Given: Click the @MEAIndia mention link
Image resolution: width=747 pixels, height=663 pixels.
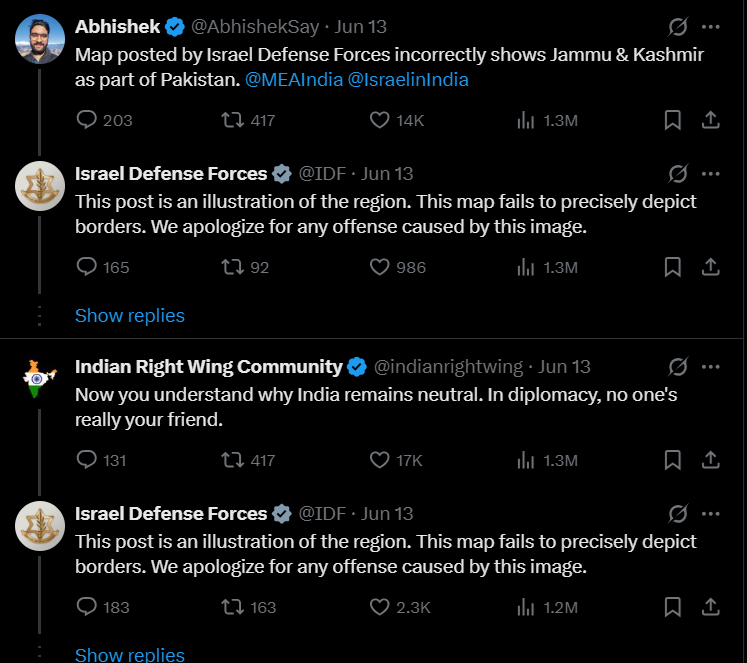Looking at the screenshot, I should 293,79.
